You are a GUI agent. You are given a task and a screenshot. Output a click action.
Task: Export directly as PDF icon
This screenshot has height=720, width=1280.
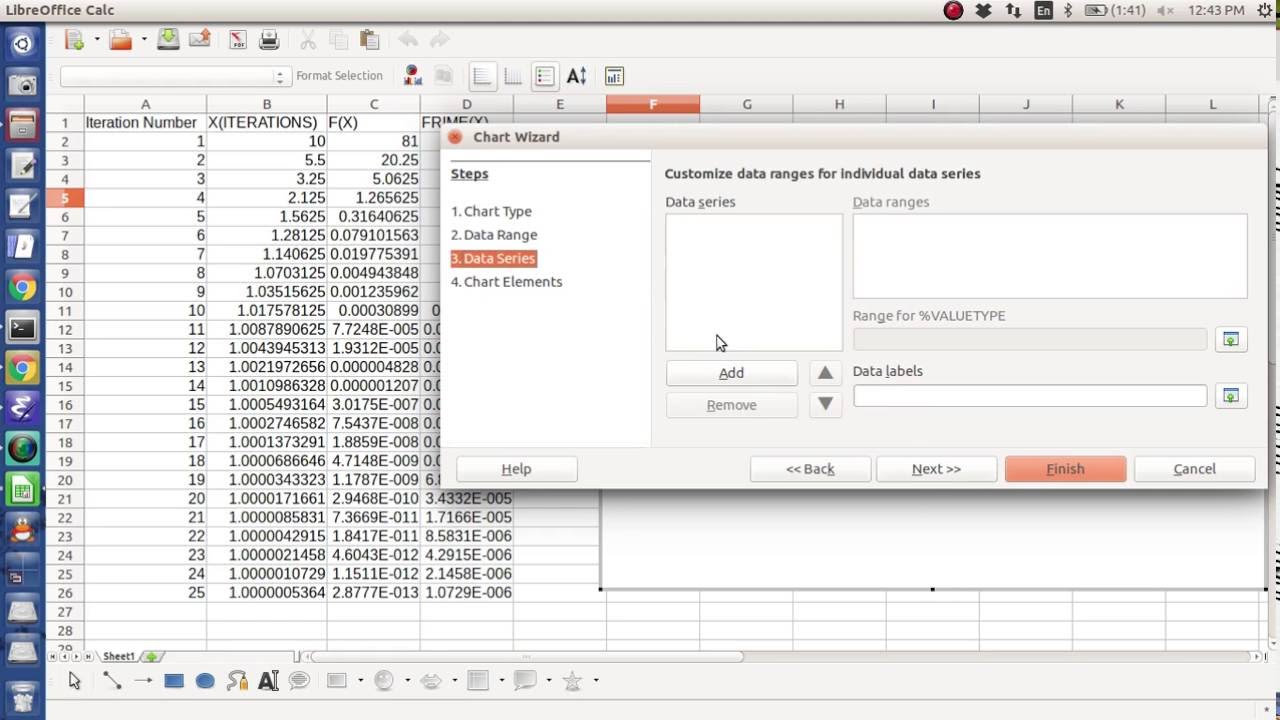tap(237, 39)
